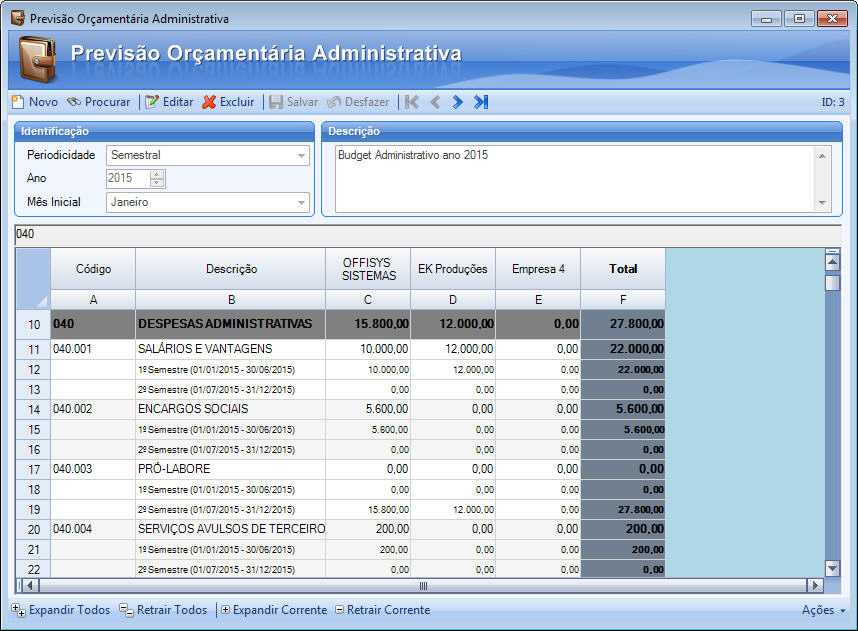
Task: Select EK Produções column header
Action: (x=453, y=269)
